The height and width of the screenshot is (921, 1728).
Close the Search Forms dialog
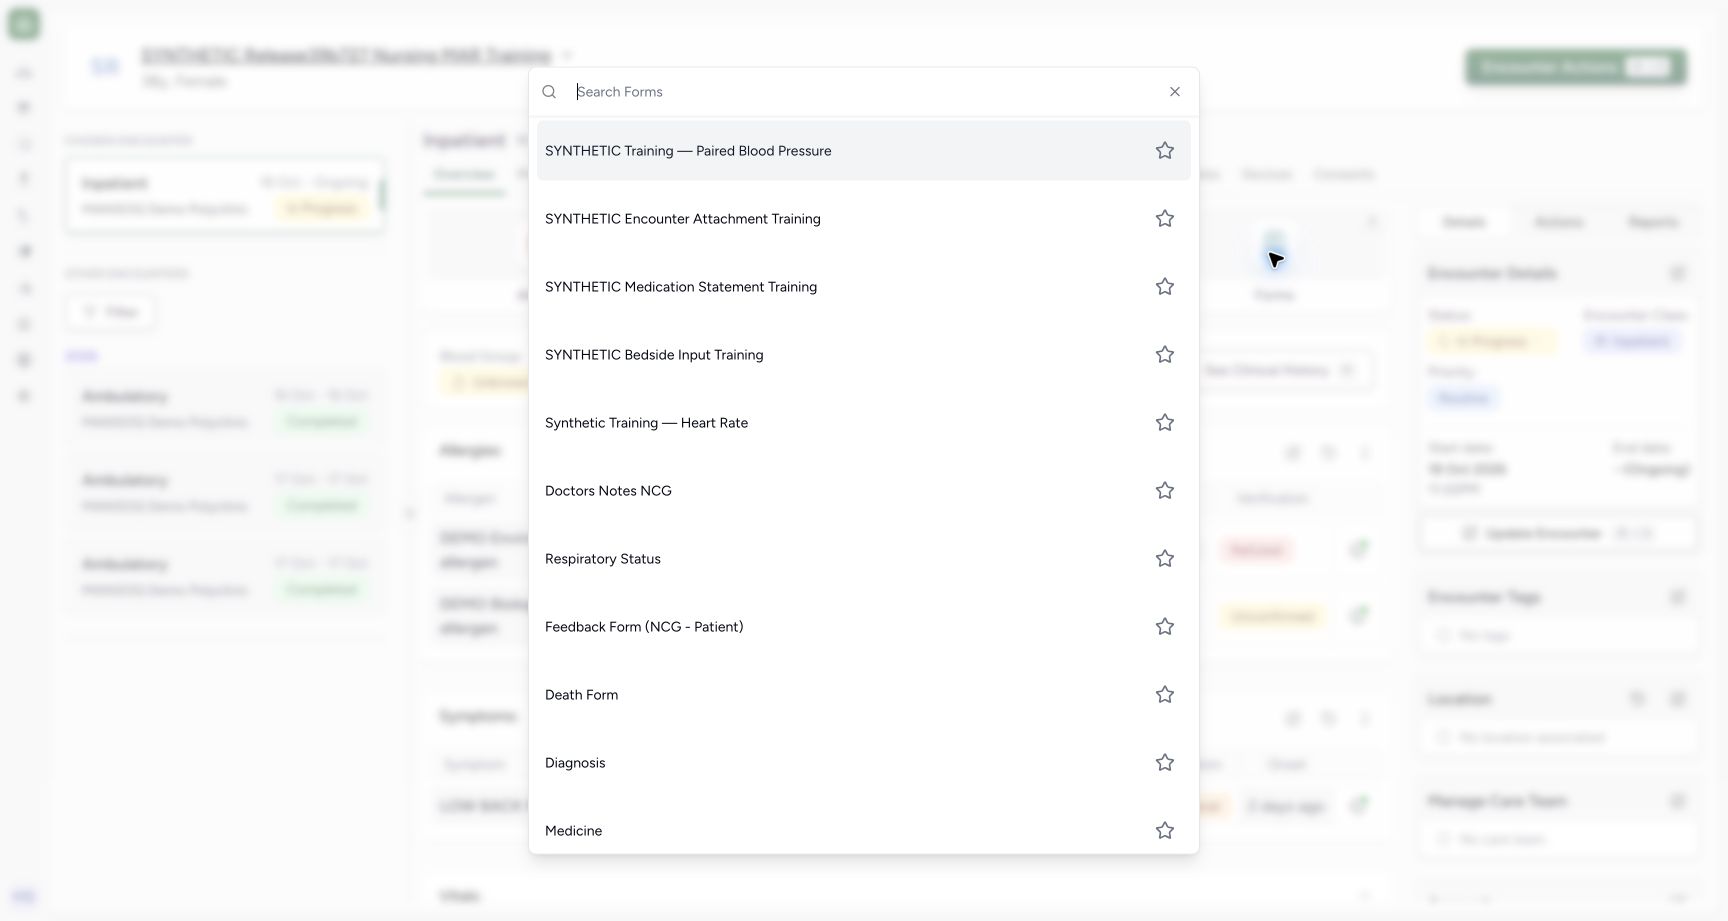click(1175, 92)
